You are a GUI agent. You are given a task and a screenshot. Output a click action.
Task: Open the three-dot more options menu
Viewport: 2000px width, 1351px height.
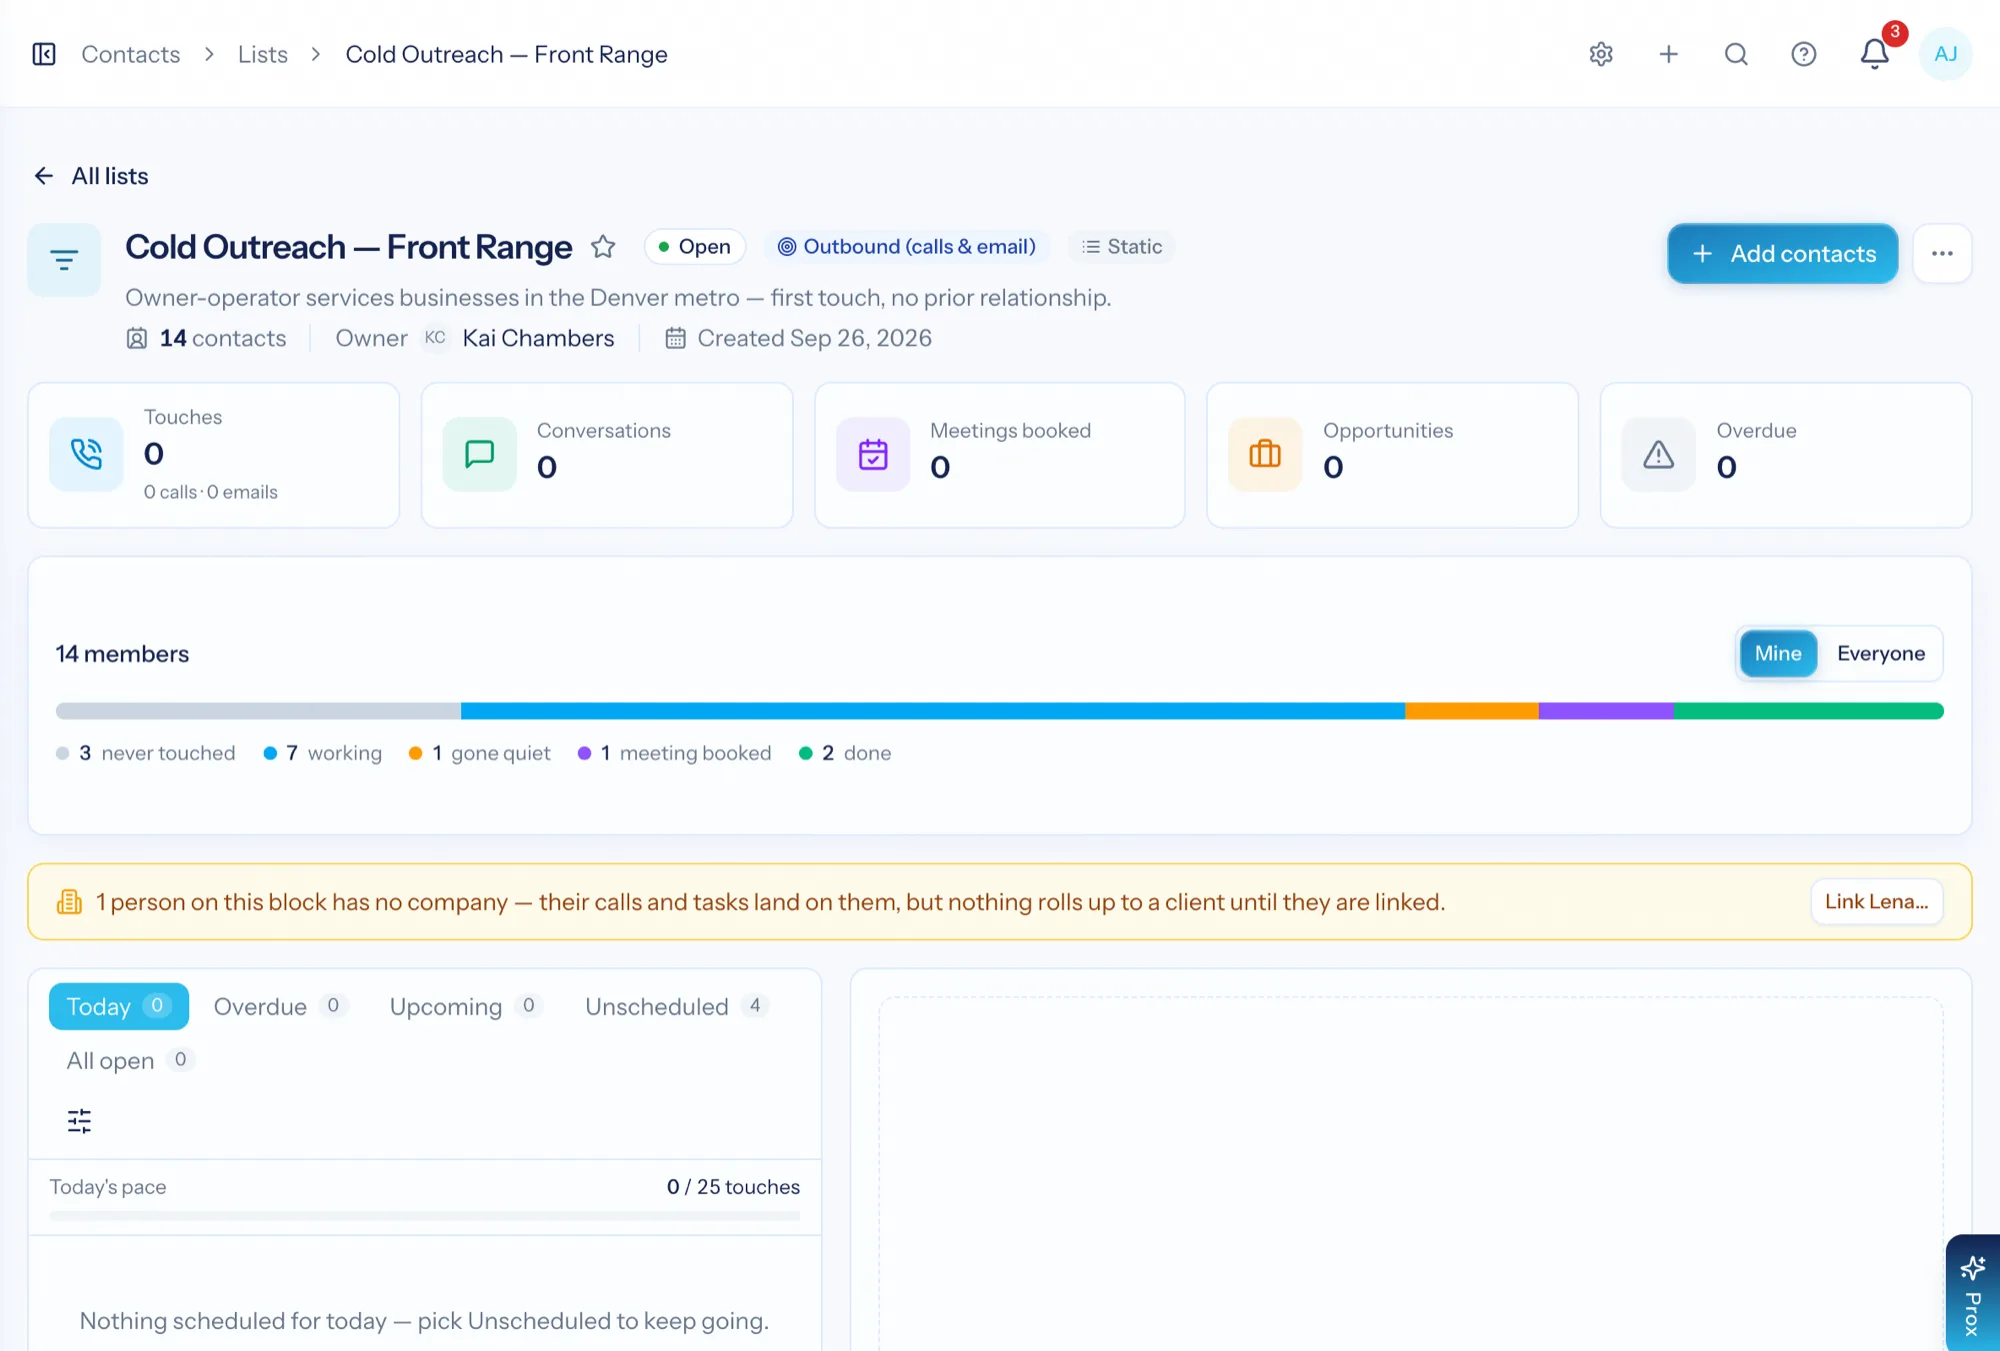(x=1942, y=254)
